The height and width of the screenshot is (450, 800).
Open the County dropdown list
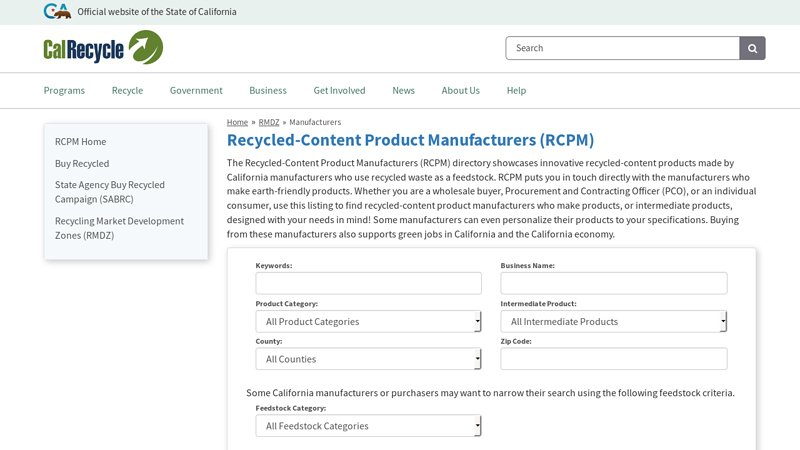pos(368,359)
